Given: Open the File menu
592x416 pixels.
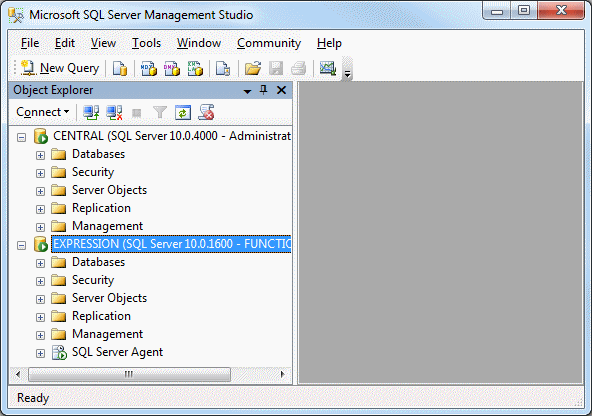Looking at the screenshot, I should [30, 43].
